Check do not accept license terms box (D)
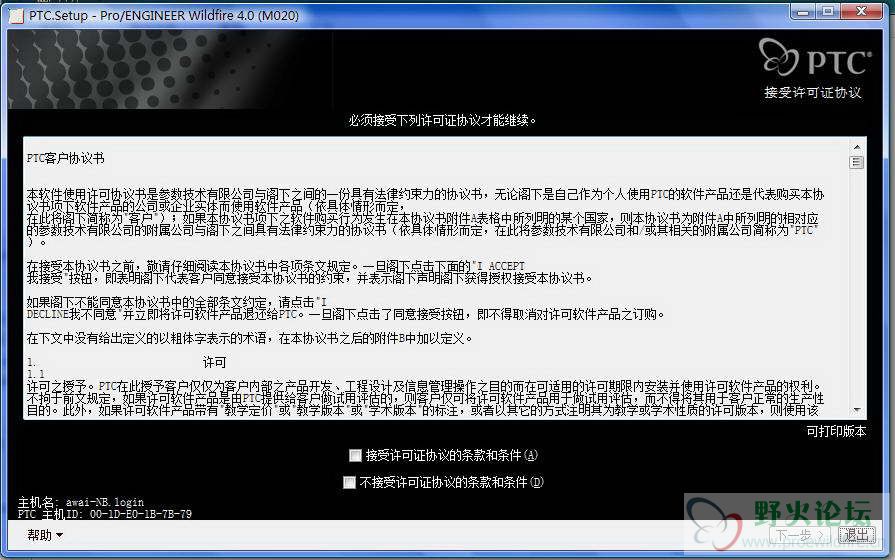Image resolution: width=895 pixels, height=560 pixels. [x=349, y=482]
